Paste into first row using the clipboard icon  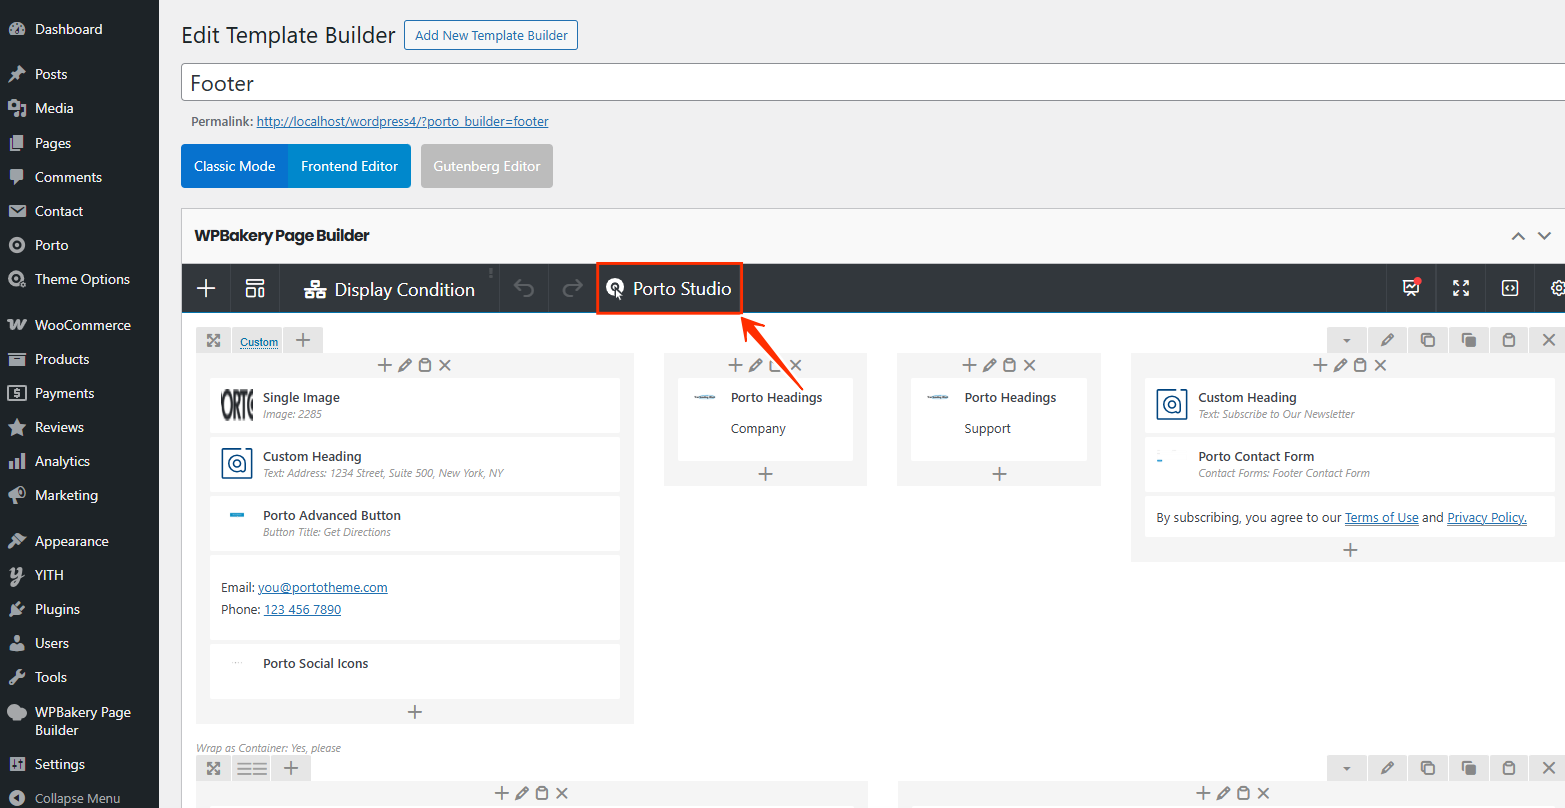point(1509,341)
